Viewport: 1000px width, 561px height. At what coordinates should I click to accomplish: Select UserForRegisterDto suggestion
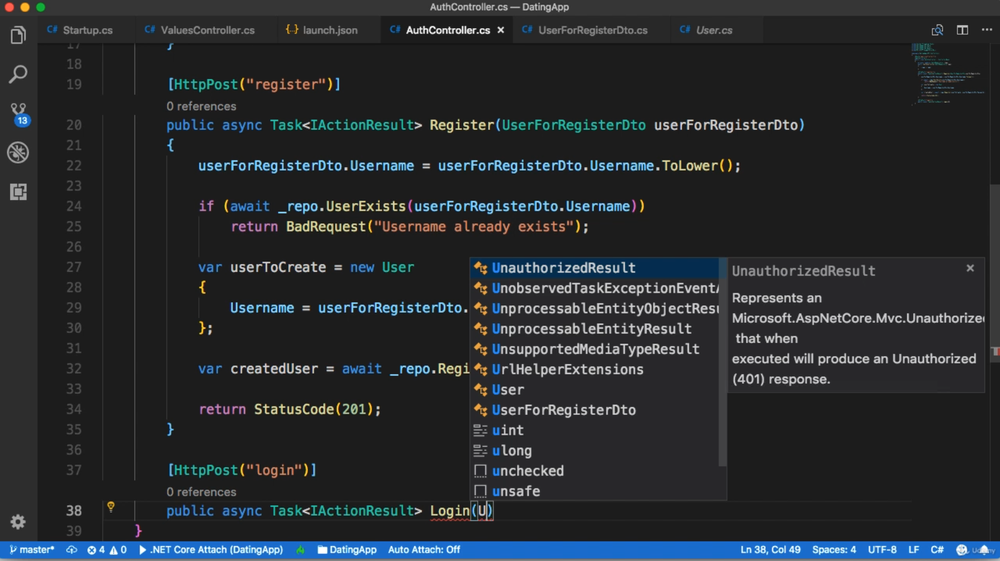(x=594, y=410)
